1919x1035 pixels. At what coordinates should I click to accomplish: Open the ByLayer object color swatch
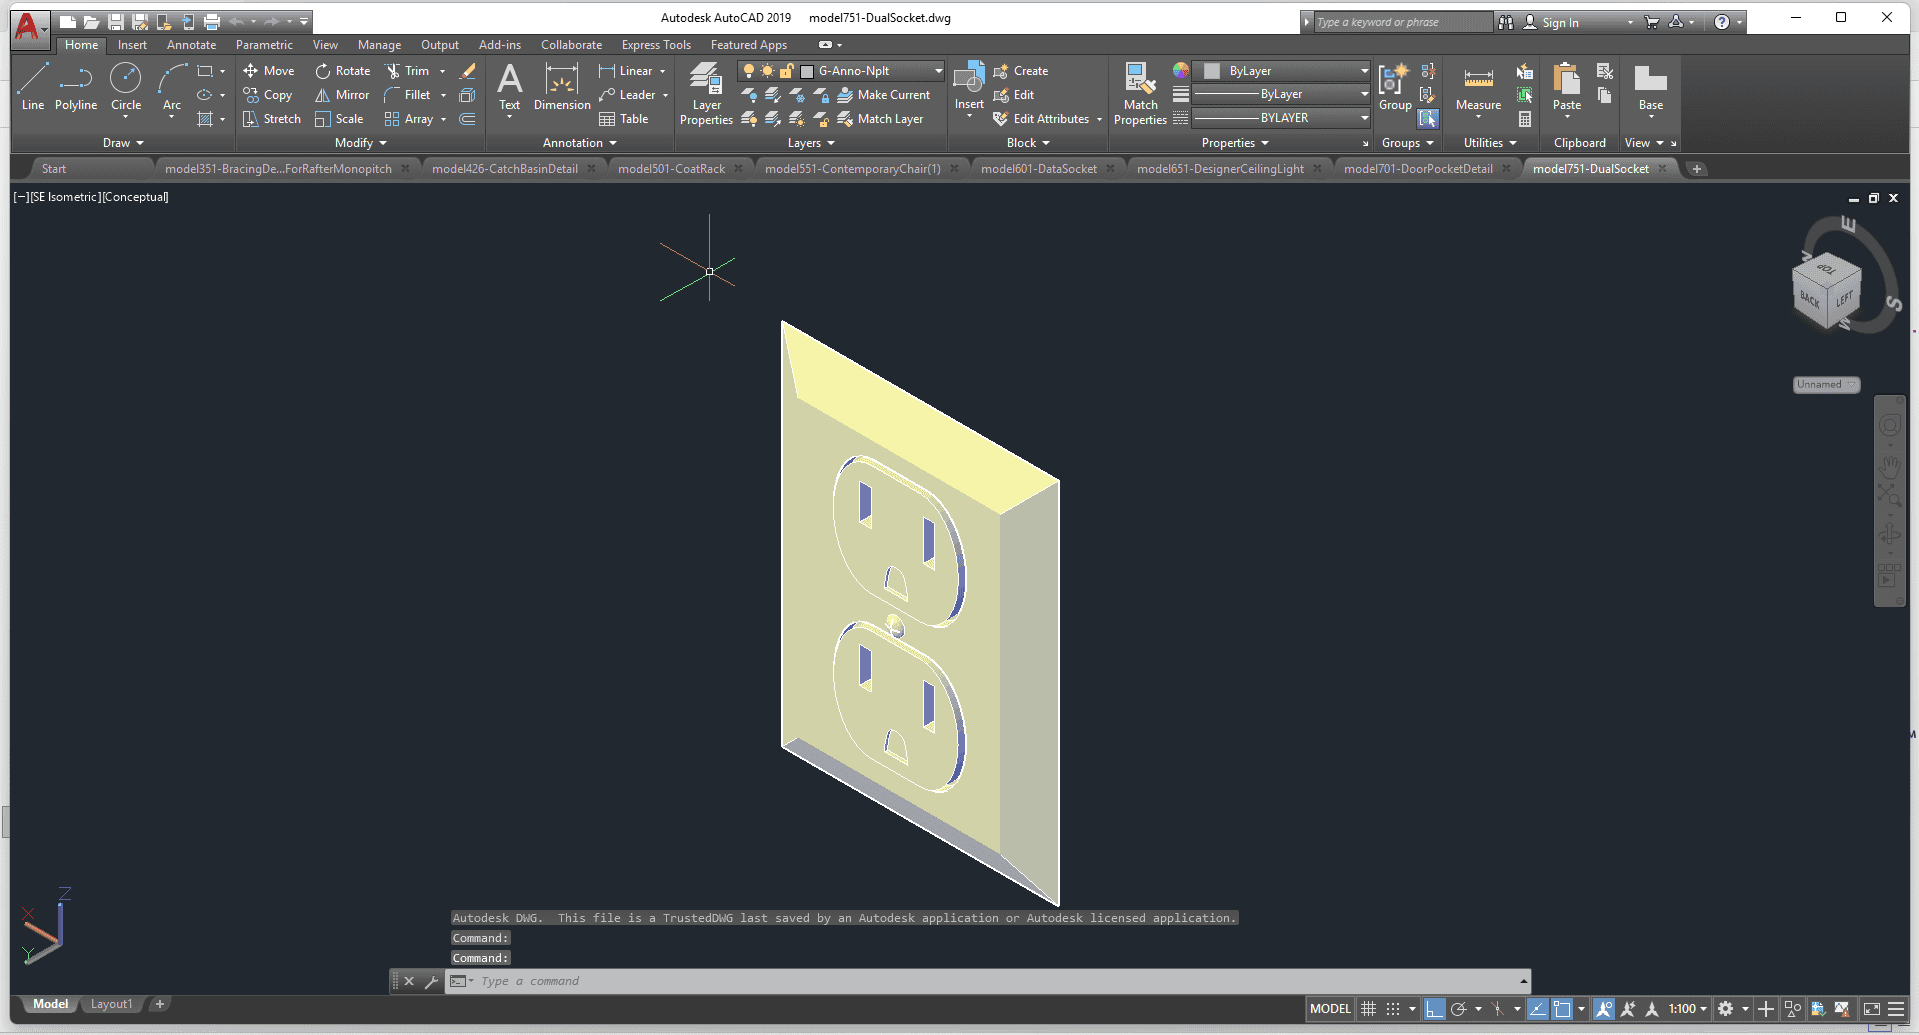tap(1285, 71)
